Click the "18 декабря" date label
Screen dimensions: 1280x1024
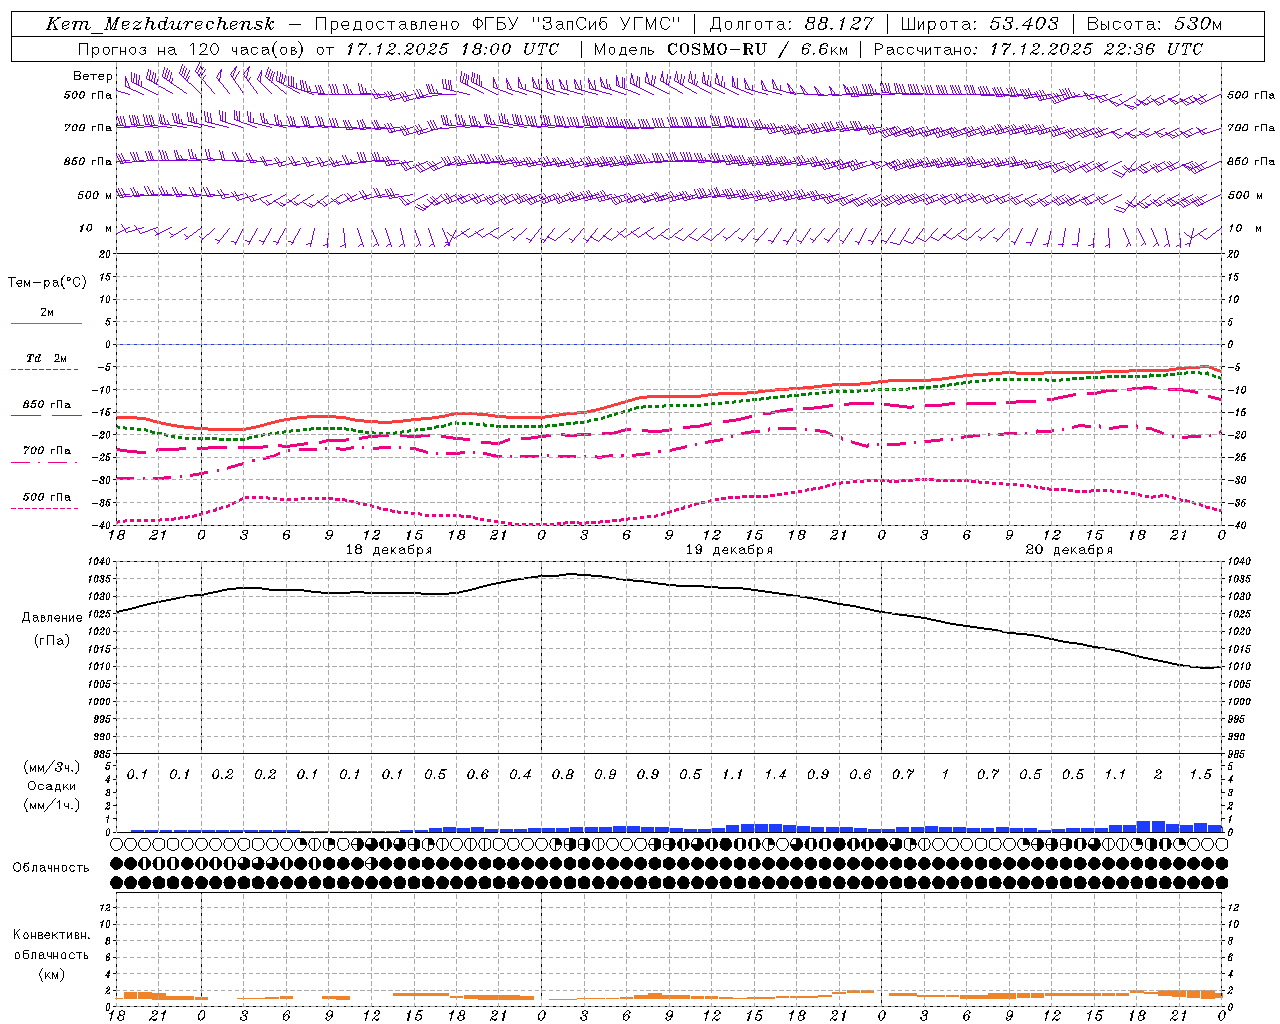tap(389, 549)
